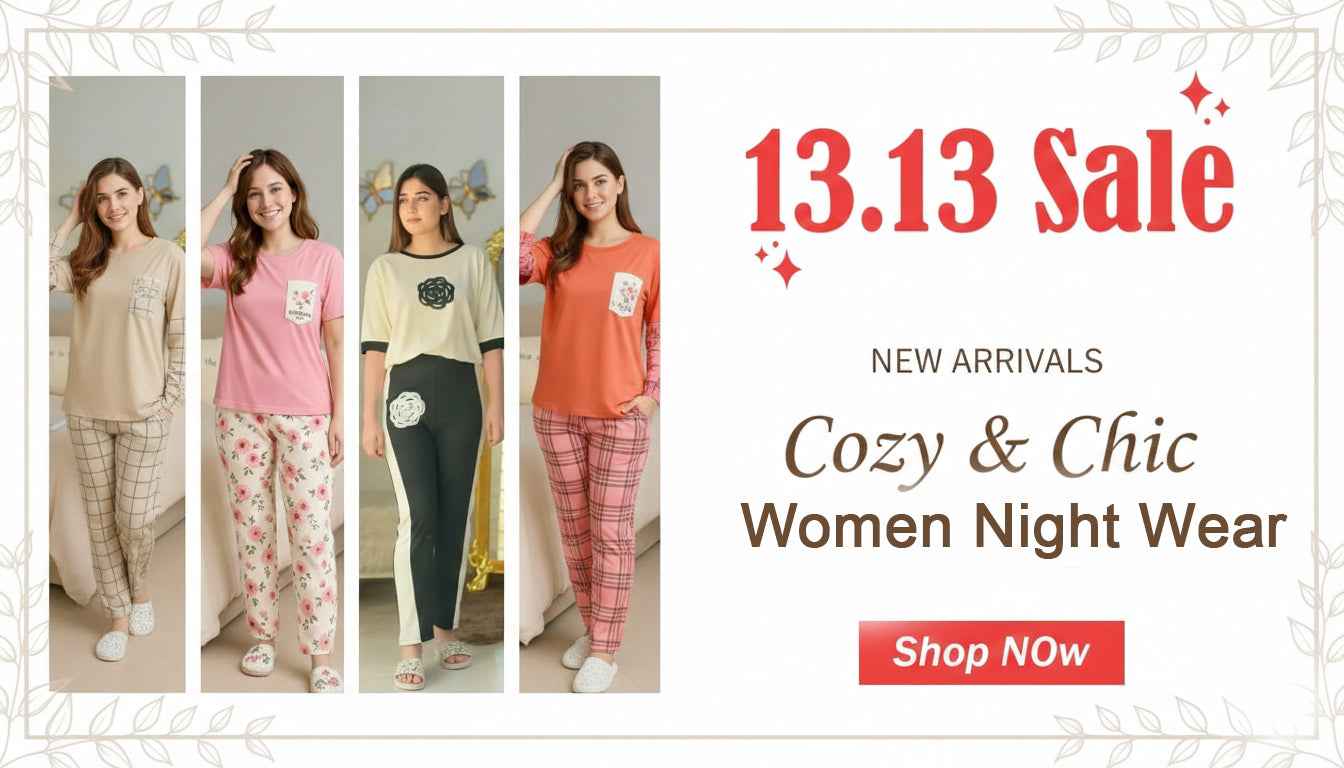Click the 13.13 Sale headline
Viewport: 1344px width, 768px height.
tap(989, 181)
